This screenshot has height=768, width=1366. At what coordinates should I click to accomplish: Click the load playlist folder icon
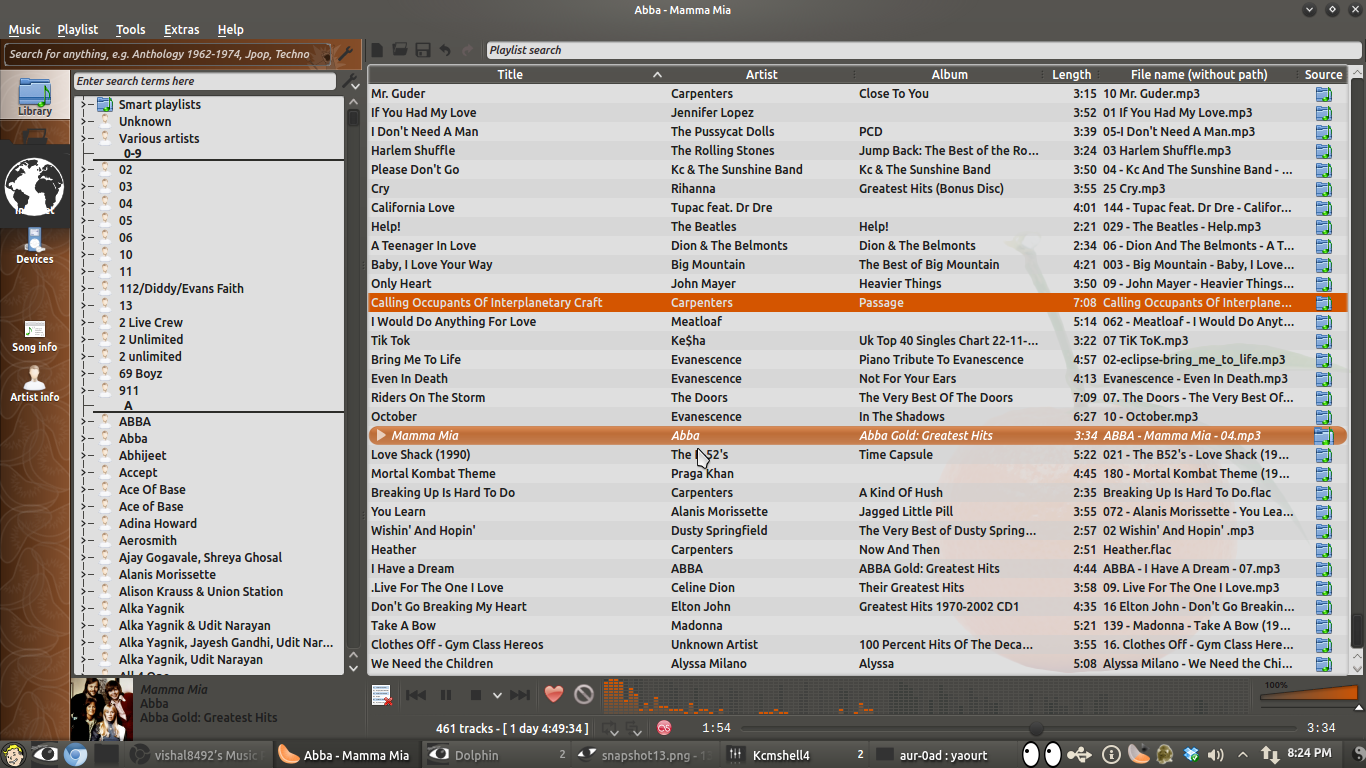coord(400,50)
